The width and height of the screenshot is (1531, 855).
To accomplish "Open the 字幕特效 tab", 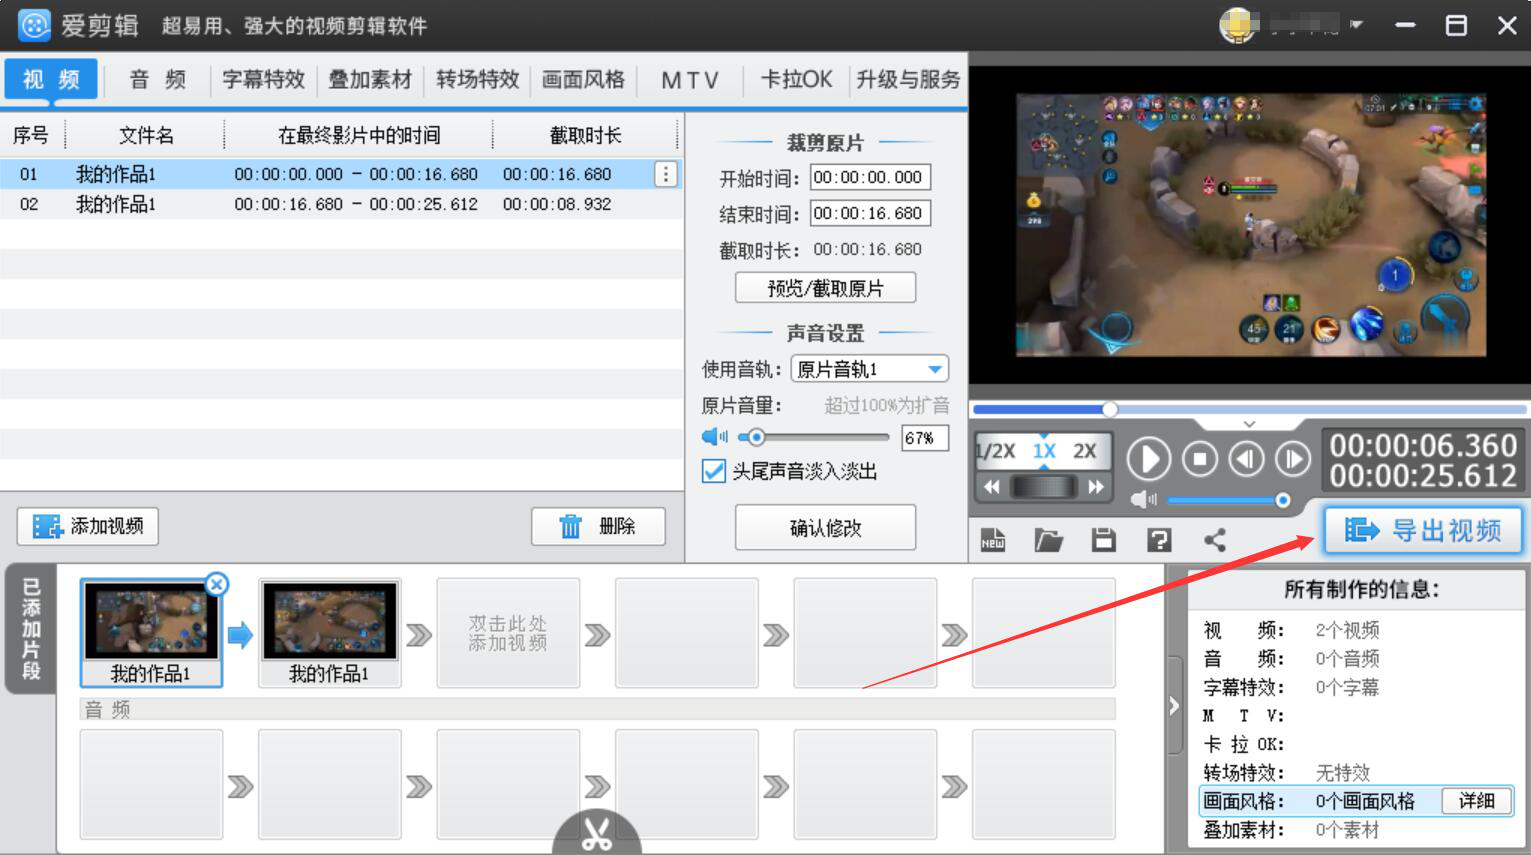I will coord(264,79).
